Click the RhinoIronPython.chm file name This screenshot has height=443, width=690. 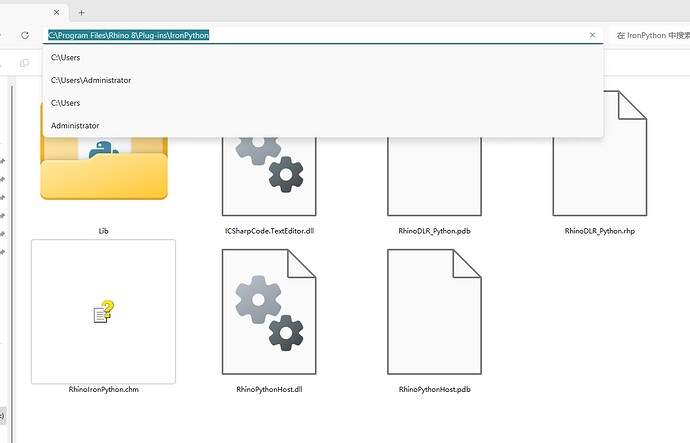(x=103, y=389)
